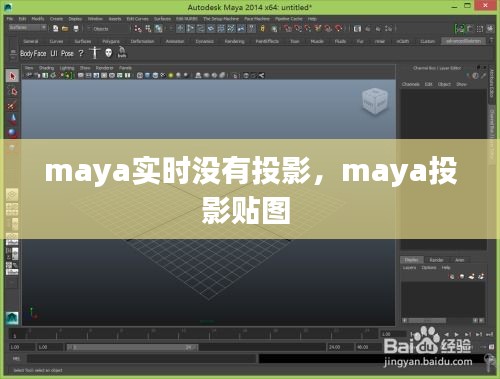The image size is (500, 379).
Task: Click the playback range slider bar
Action: pos(132,347)
